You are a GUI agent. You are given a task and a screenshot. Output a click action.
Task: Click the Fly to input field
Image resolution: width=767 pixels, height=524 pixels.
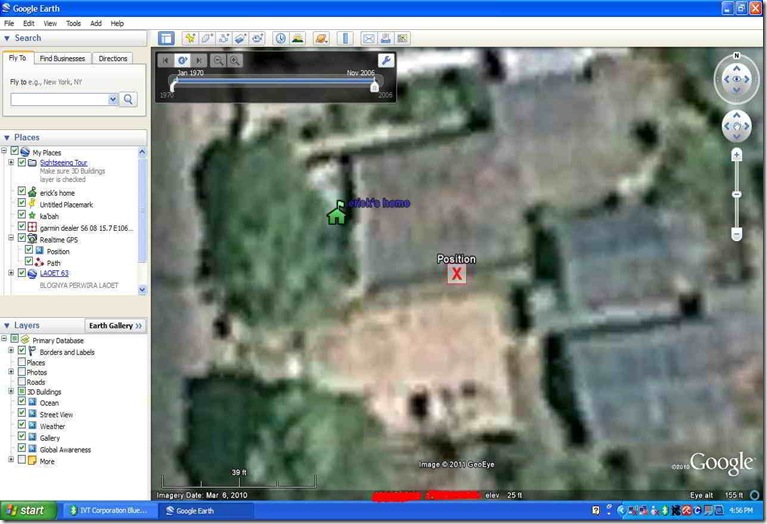(x=59, y=99)
